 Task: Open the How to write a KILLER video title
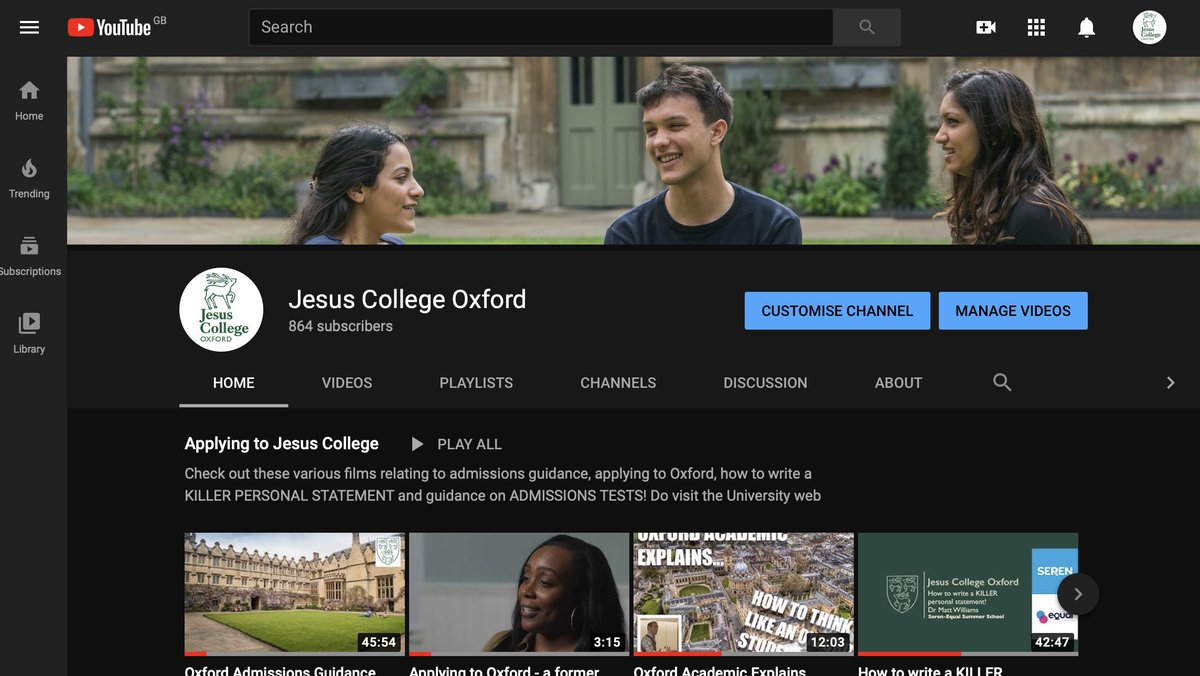click(x=930, y=670)
